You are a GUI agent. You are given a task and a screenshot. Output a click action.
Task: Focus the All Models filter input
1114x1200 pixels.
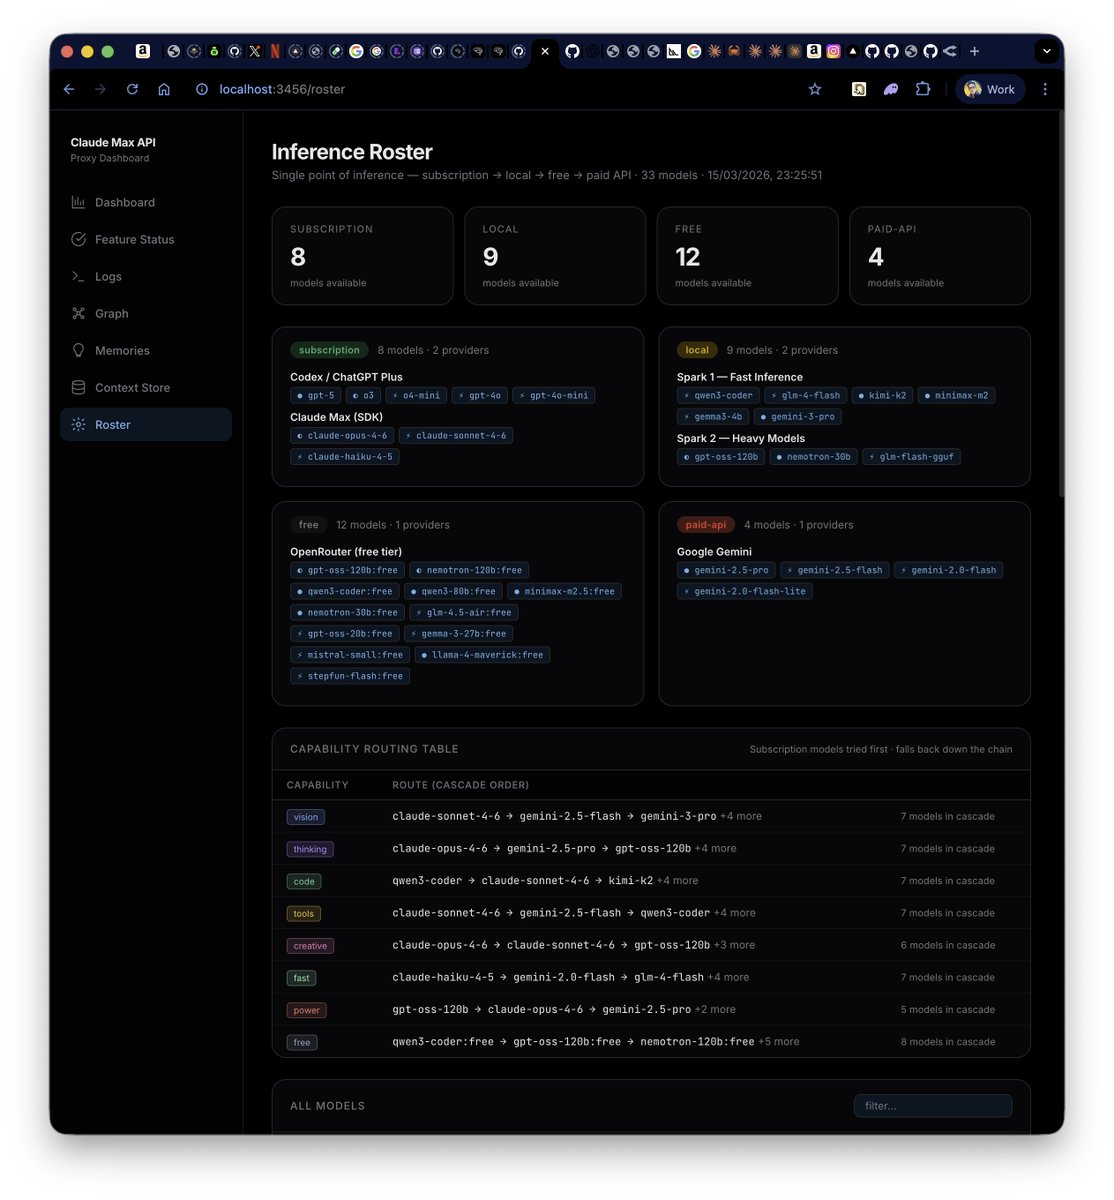pos(933,1106)
